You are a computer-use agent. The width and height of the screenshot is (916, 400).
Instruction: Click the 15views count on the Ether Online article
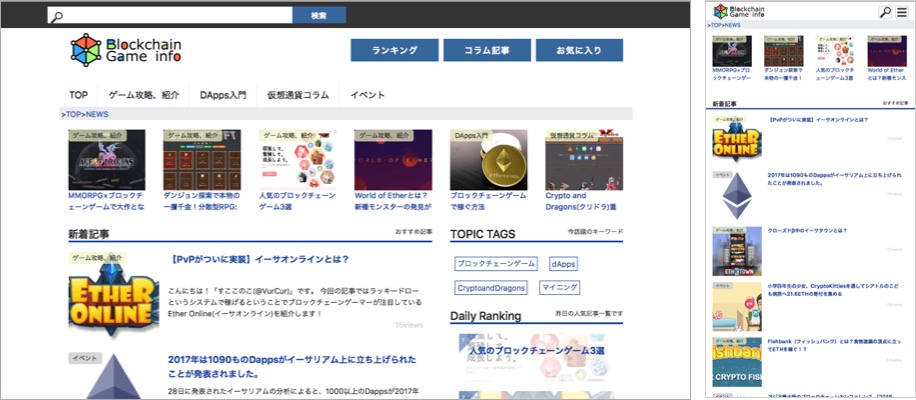pos(409,325)
